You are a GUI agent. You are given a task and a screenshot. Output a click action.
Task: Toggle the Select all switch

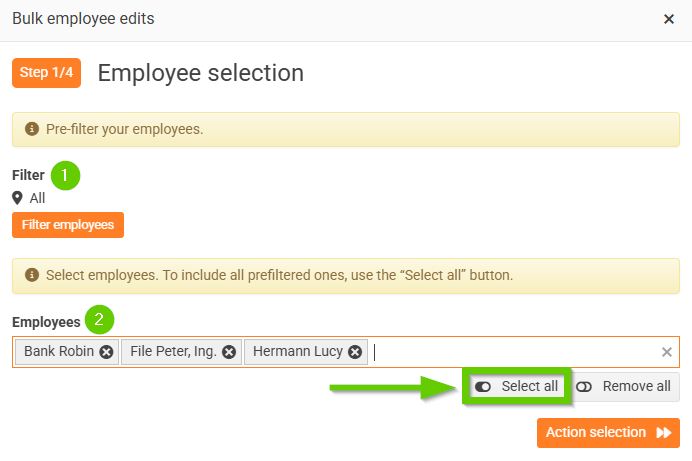(484, 387)
